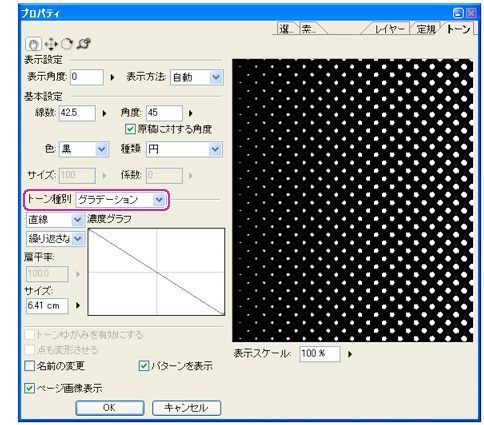Select the four-arrow move tool icon
484x425 pixels.
coord(51,44)
